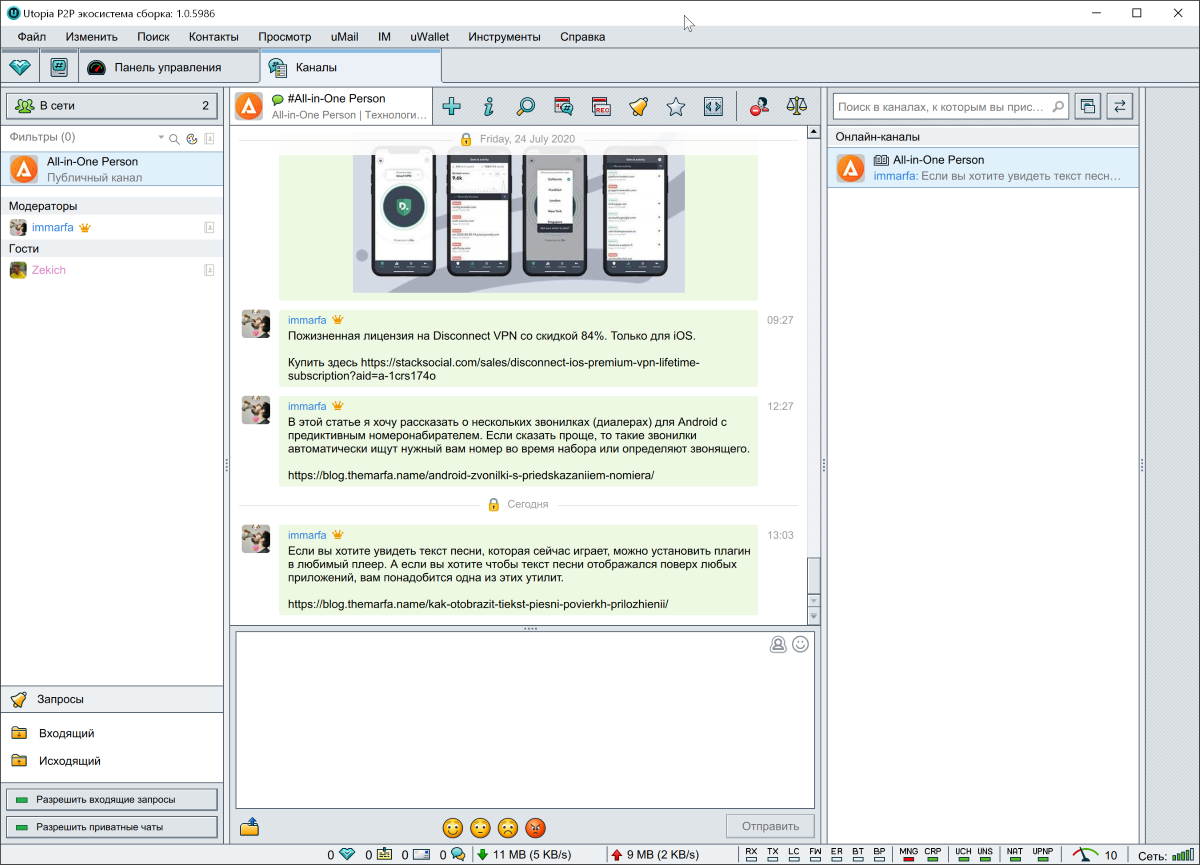Image resolution: width=1200 pixels, height=865 pixels.
Task: Open contact card icon next to Zekich
Action: tap(210, 270)
